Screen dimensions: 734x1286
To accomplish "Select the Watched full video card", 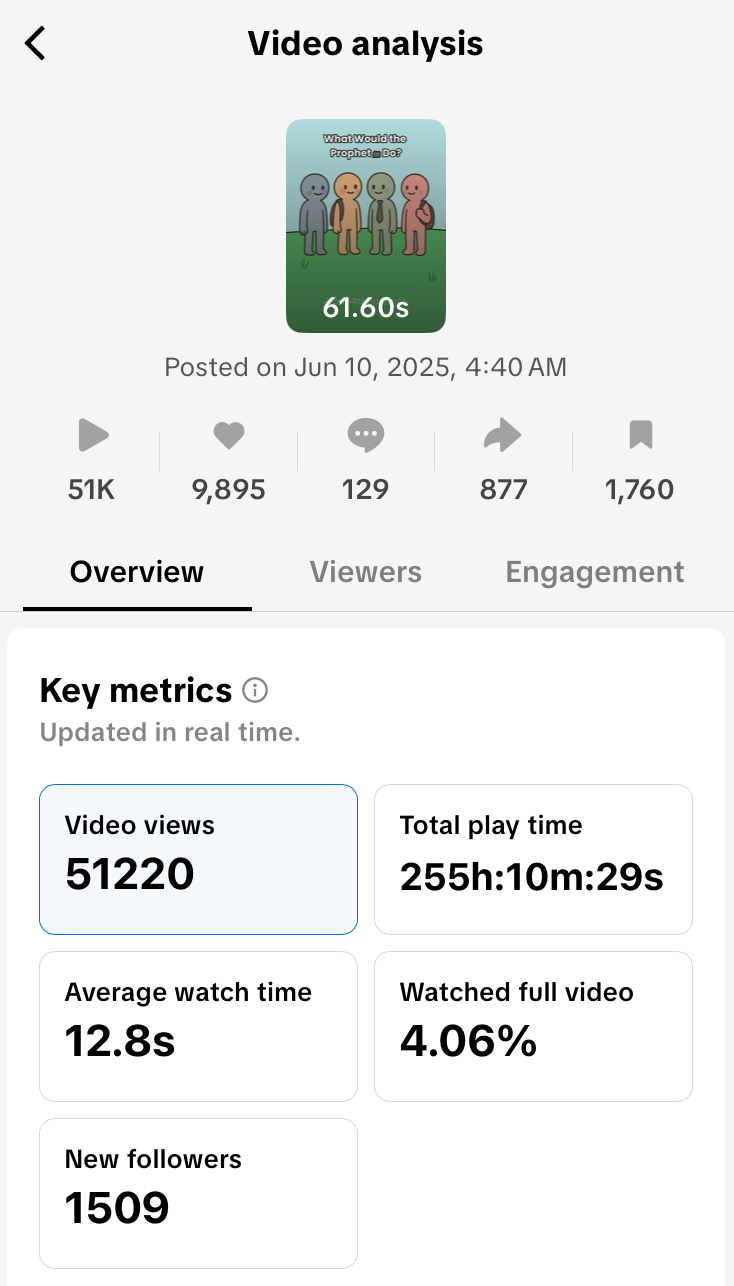I will [x=533, y=1026].
